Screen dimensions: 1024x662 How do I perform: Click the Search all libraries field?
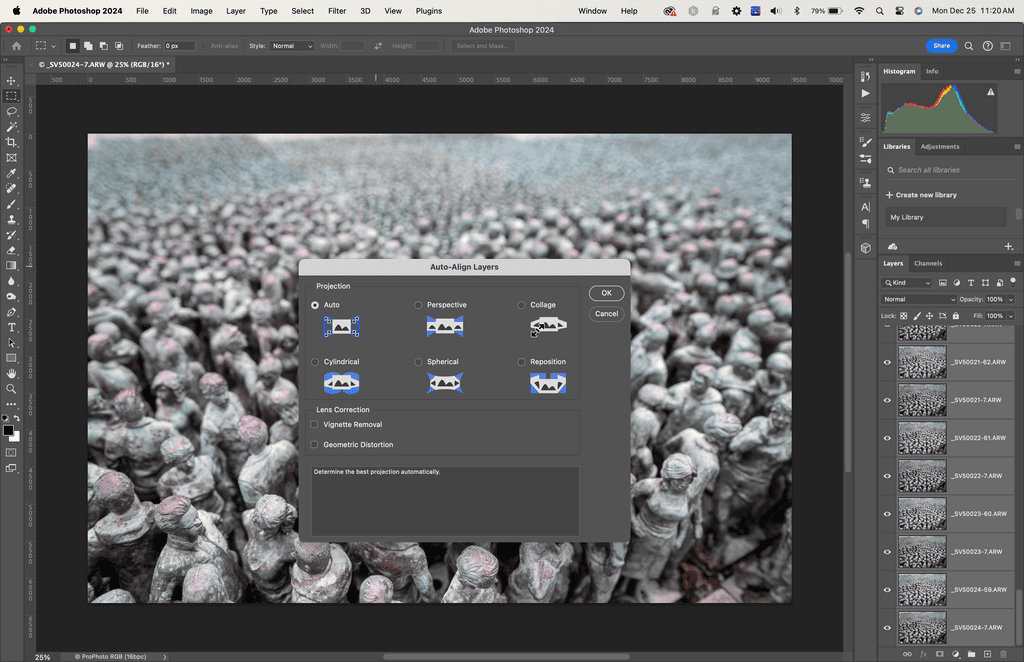949,170
